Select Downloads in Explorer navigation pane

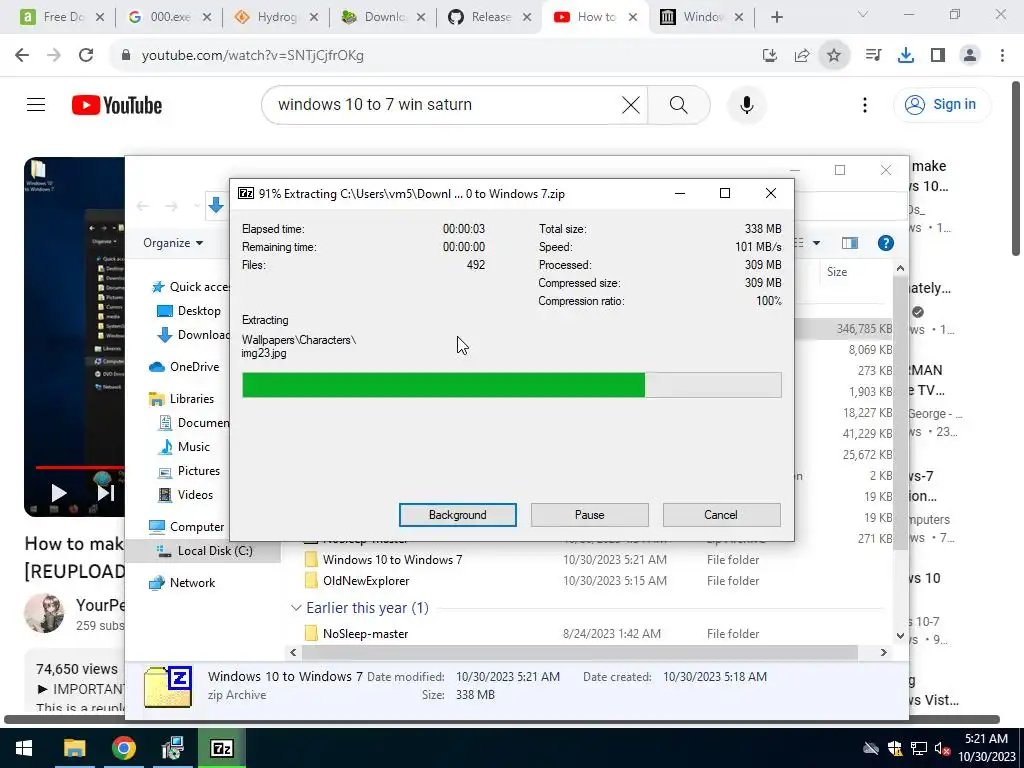(x=193, y=335)
